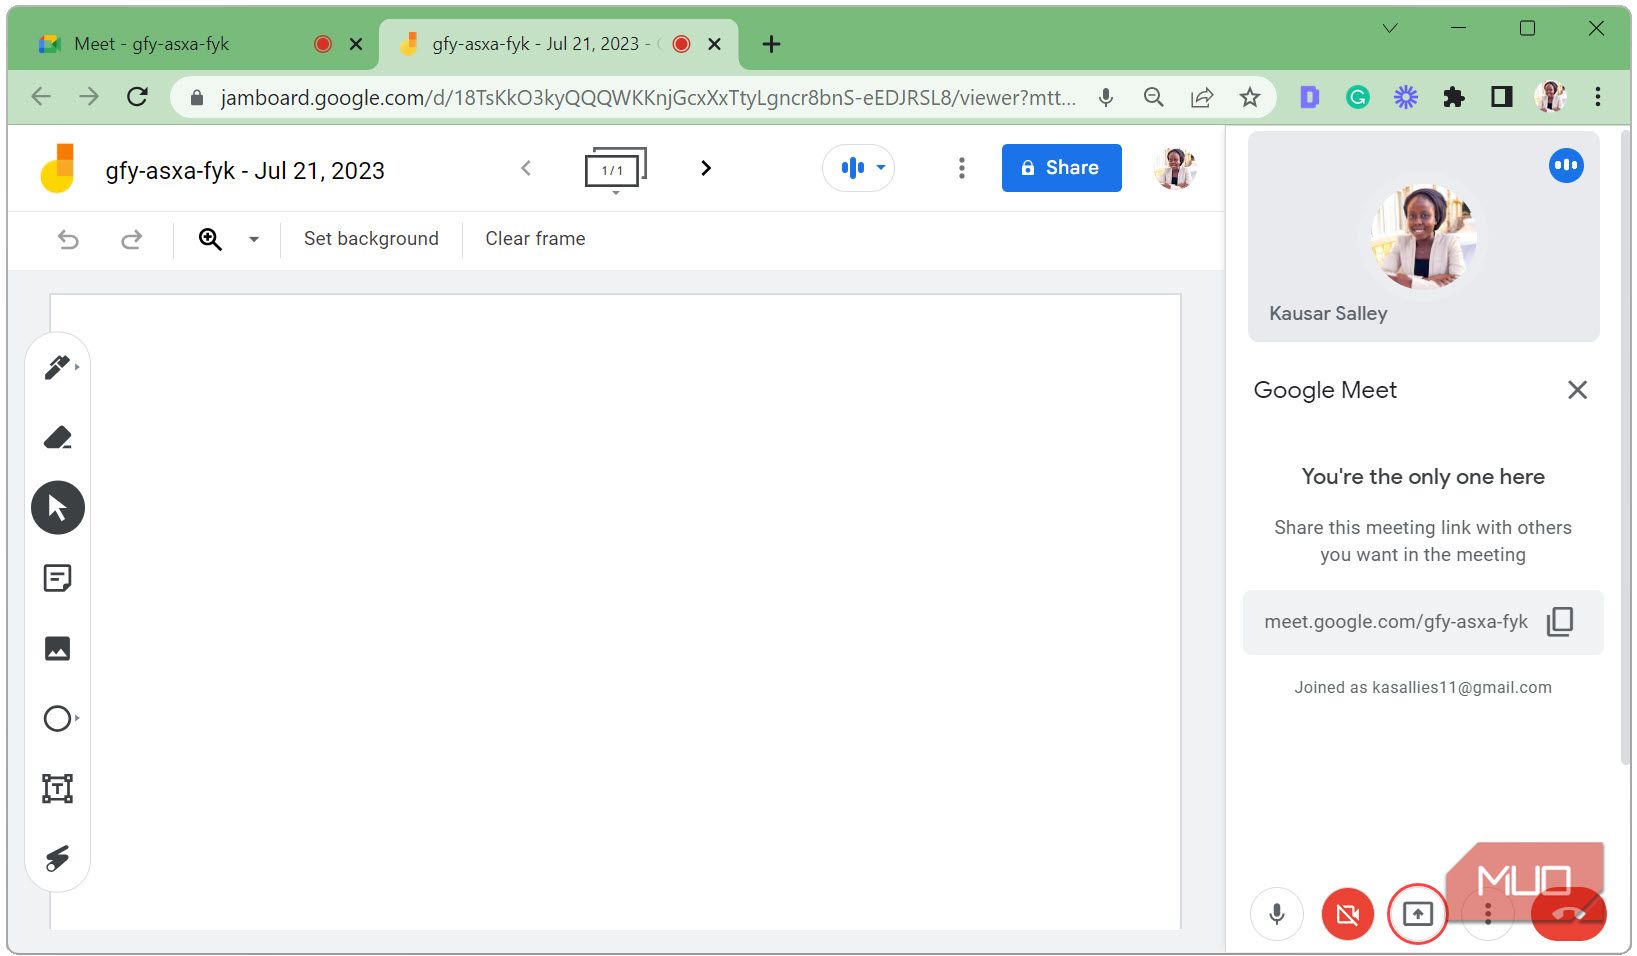The height and width of the screenshot is (956, 1637).
Task: Select the Laser pointer tool
Action: (x=57, y=858)
